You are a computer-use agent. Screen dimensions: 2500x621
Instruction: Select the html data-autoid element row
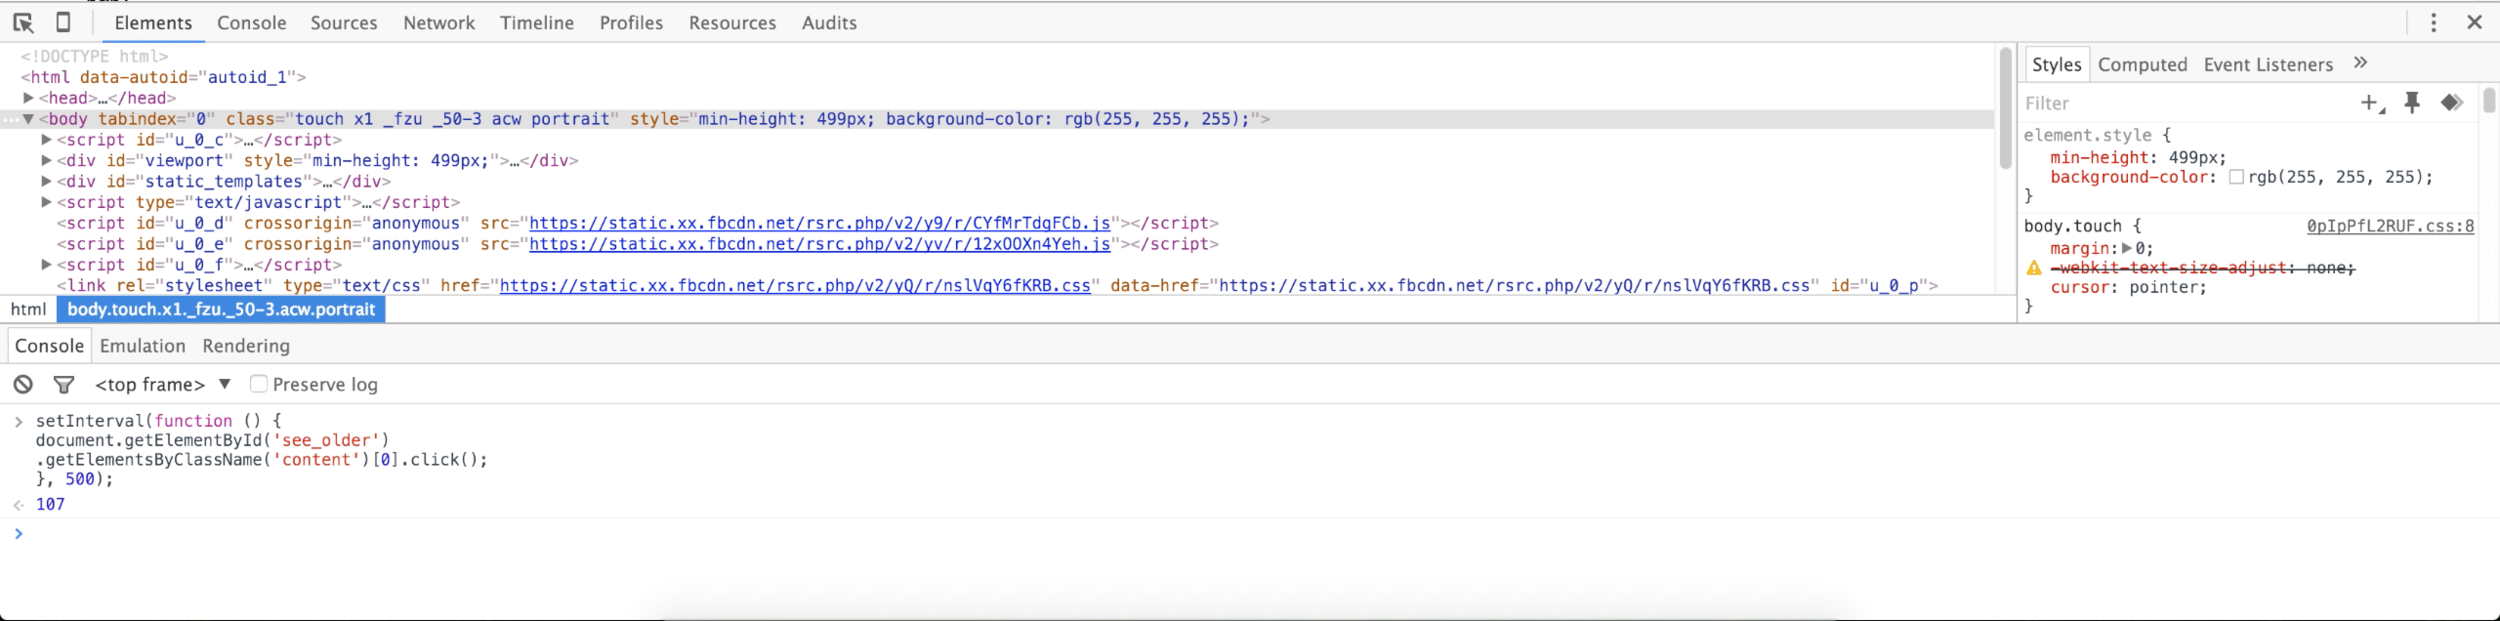pos(163,77)
